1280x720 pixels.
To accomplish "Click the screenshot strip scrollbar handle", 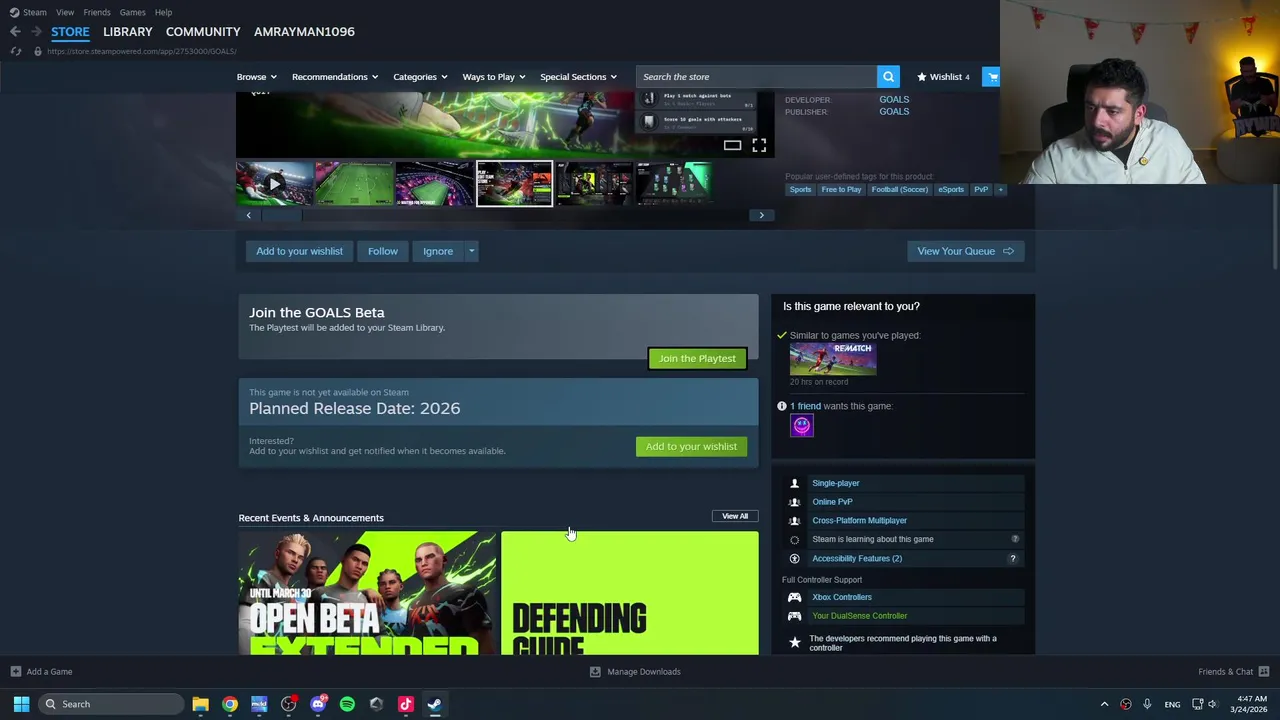I will click(281, 215).
